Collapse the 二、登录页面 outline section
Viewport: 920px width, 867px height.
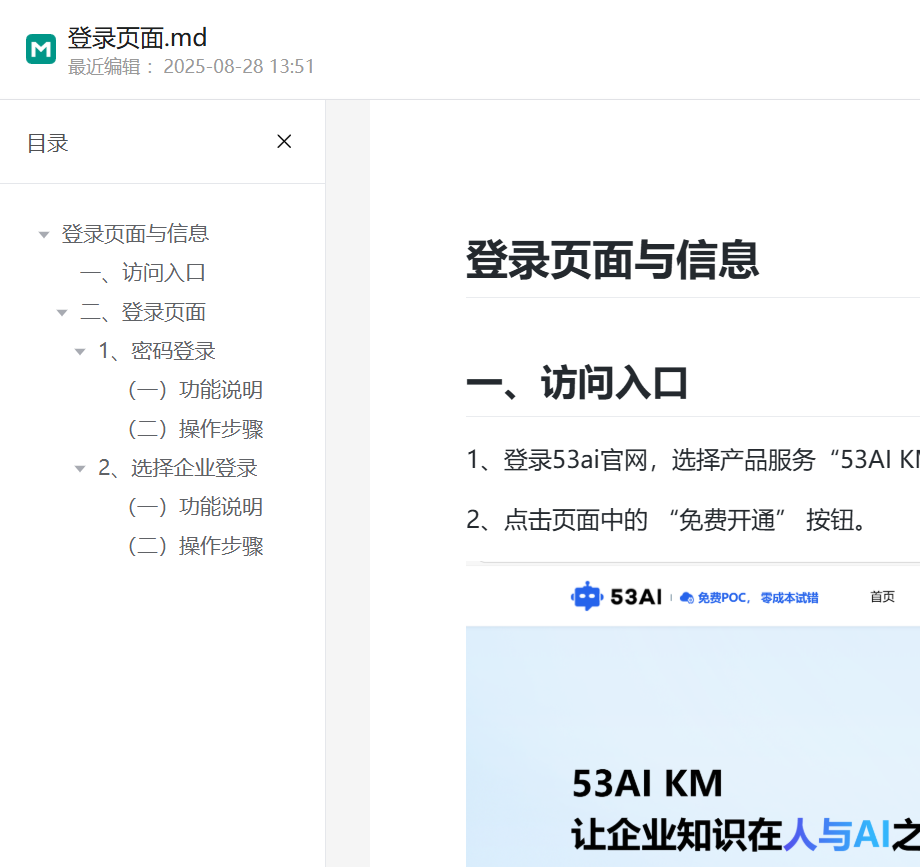(x=62, y=313)
